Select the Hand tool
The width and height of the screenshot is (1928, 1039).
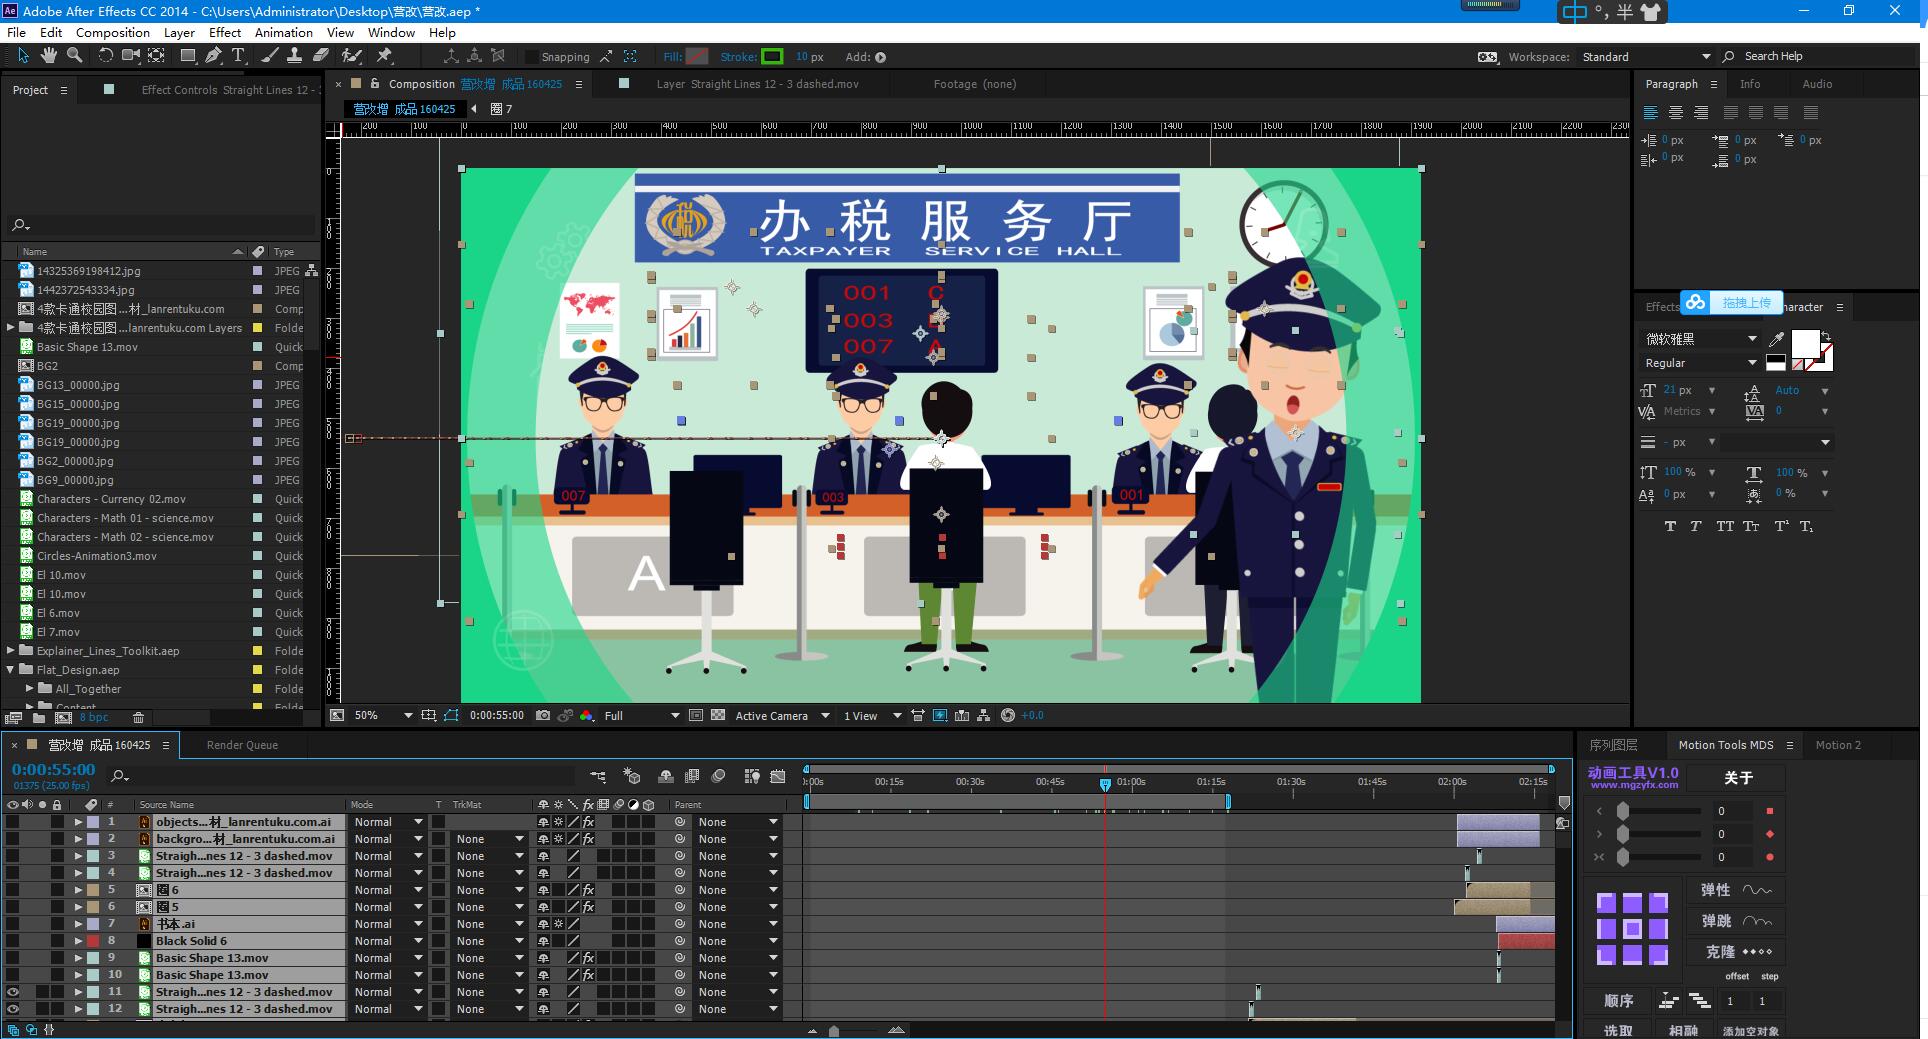(48, 56)
